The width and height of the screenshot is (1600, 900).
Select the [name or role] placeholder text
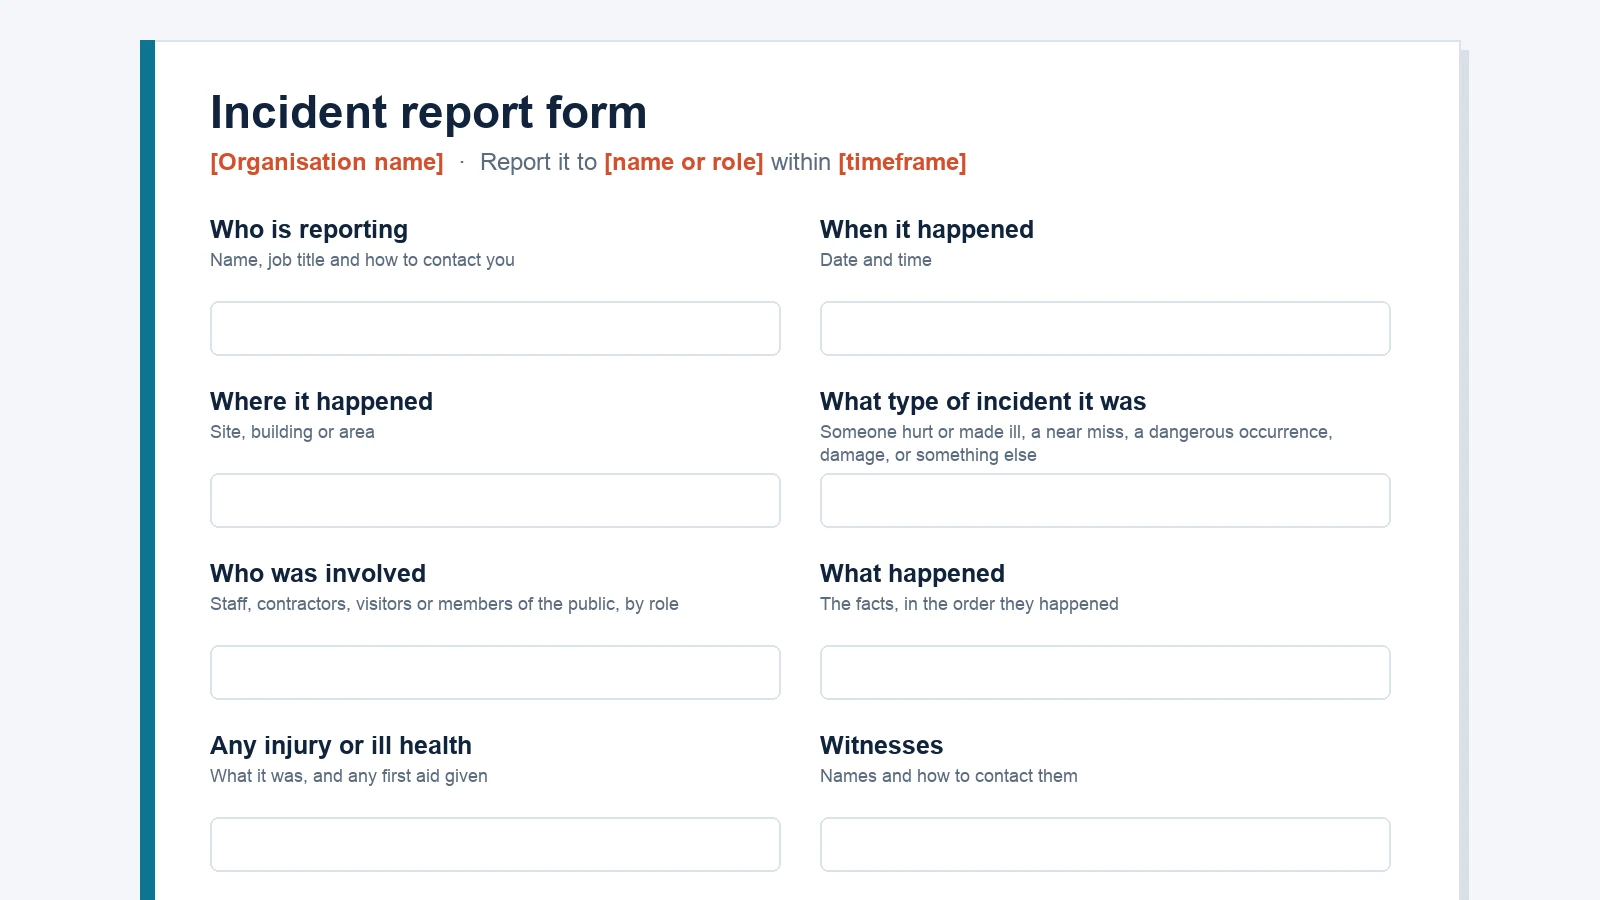click(x=684, y=162)
